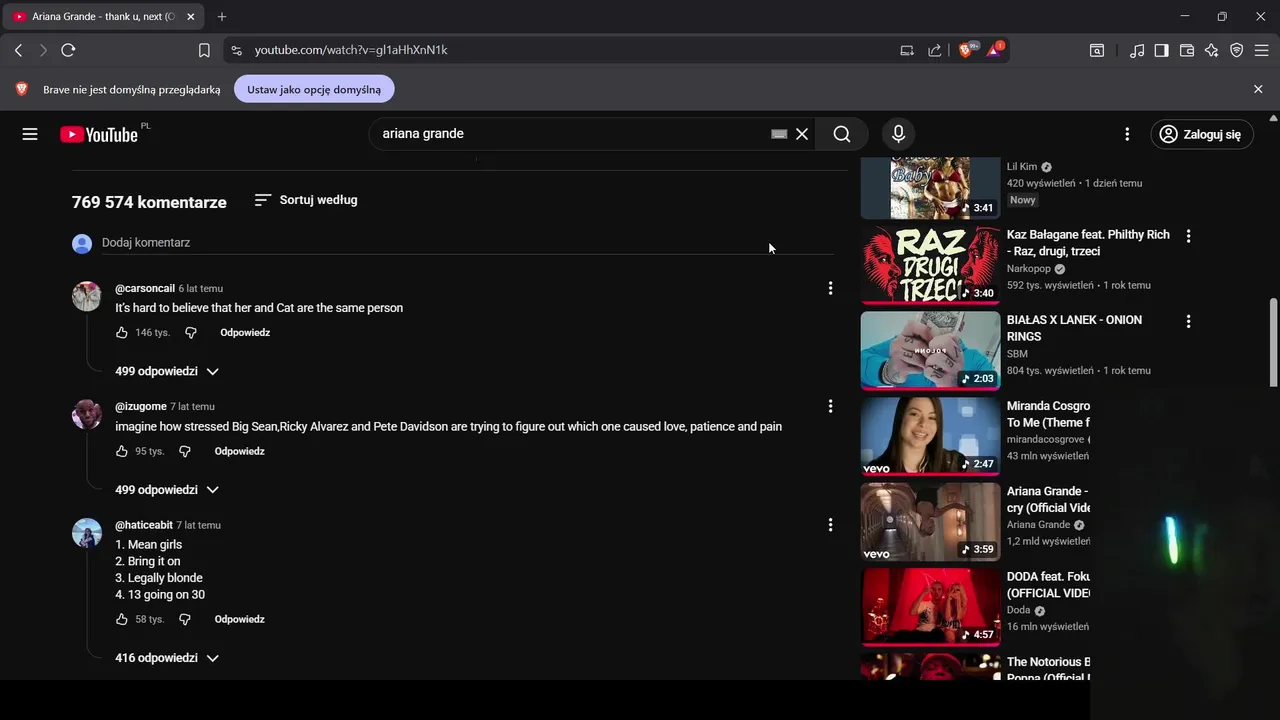Clear the search query with X

[x=802, y=134]
